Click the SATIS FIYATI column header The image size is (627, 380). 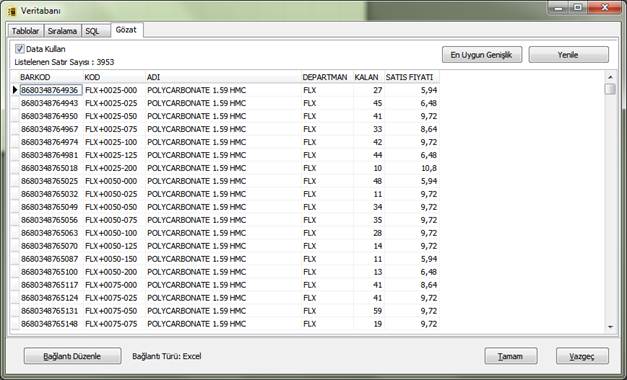[412, 77]
